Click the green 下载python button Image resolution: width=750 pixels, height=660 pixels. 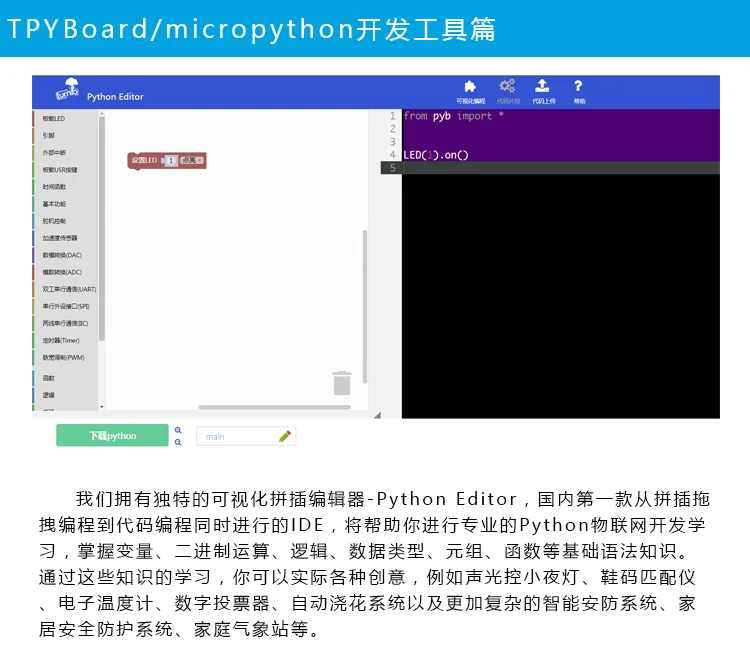[112, 435]
